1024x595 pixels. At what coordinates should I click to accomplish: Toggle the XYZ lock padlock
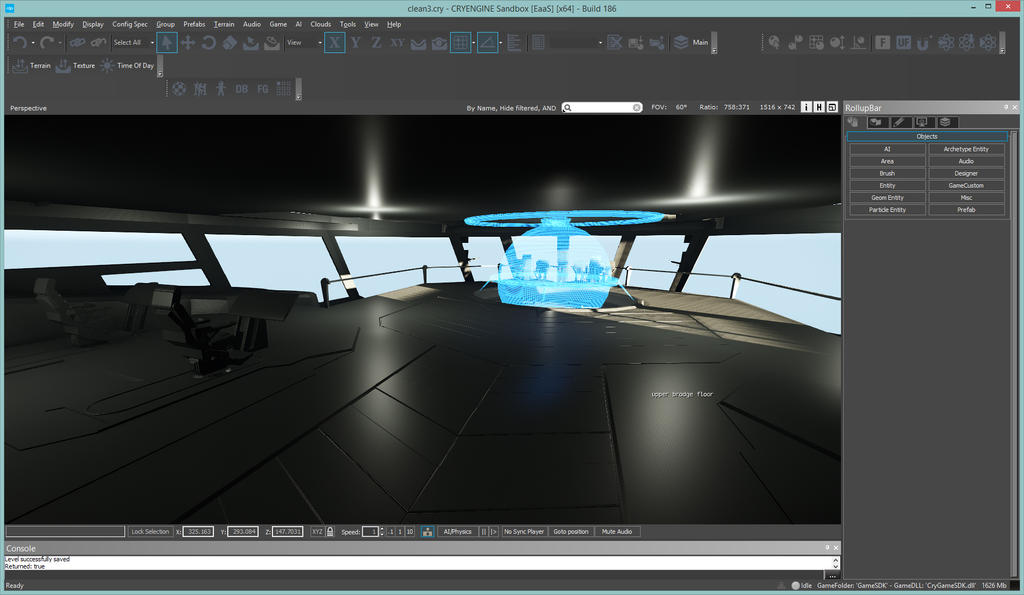(330, 532)
